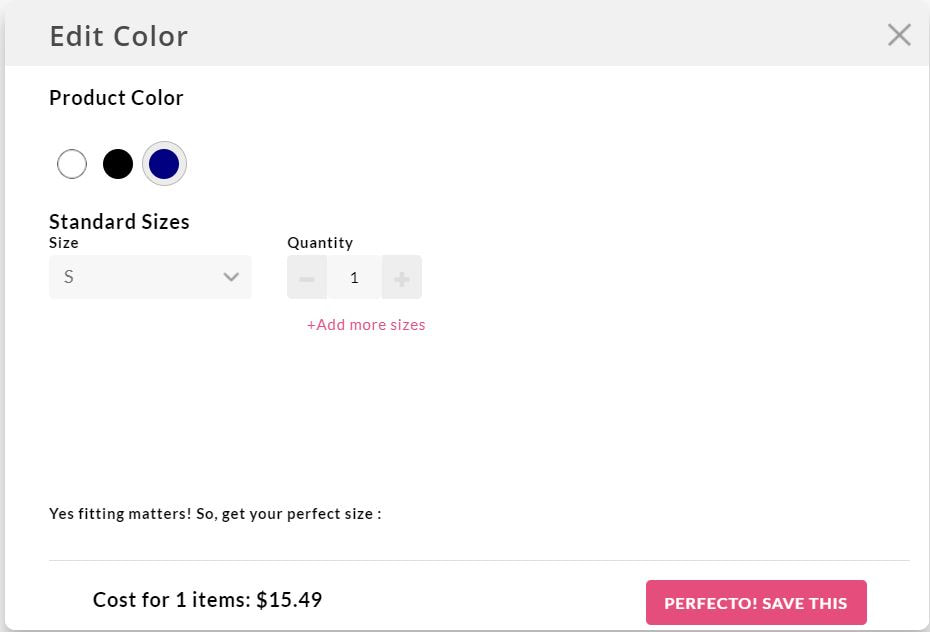Pick the navy blue color swatch
930x632 pixels.
pyautogui.click(x=164, y=164)
